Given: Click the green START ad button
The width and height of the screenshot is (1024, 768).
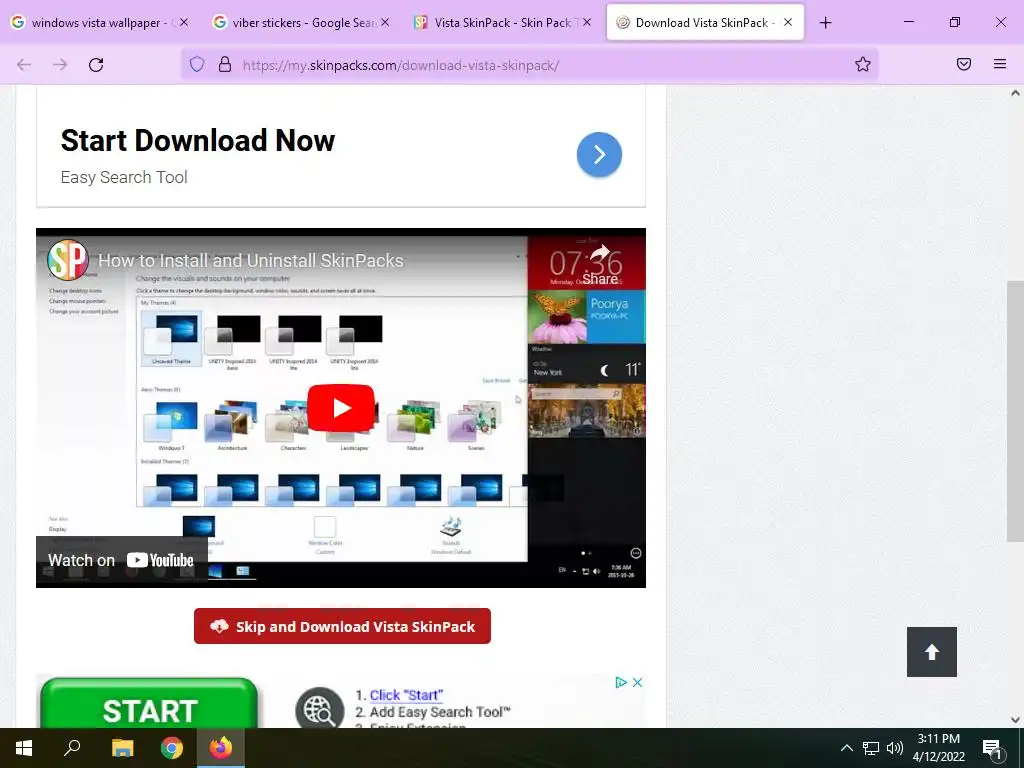Looking at the screenshot, I should coord(149,704).
